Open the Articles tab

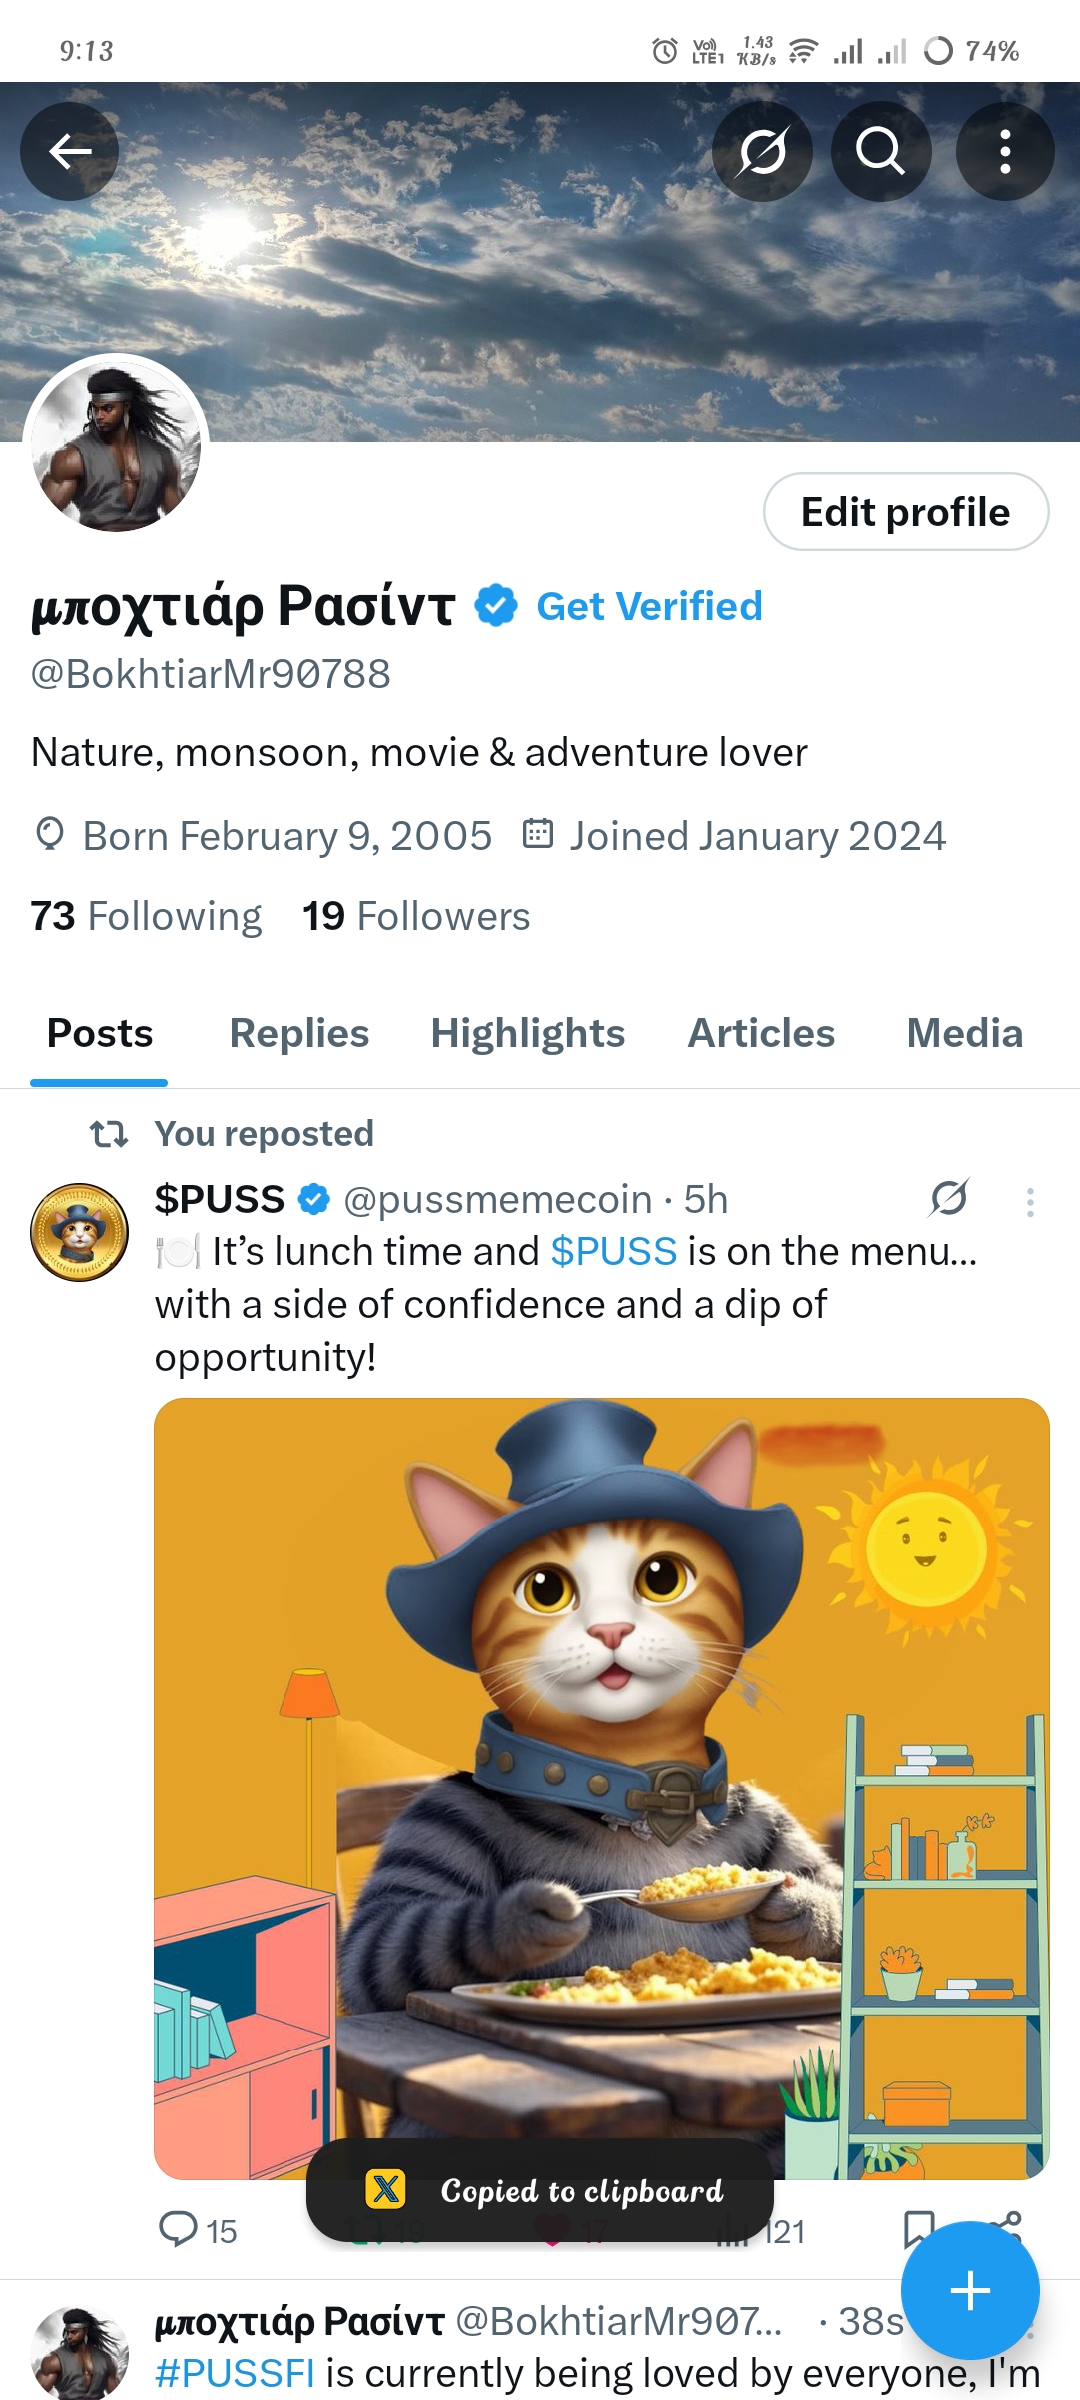click(x=761, y=1033)
